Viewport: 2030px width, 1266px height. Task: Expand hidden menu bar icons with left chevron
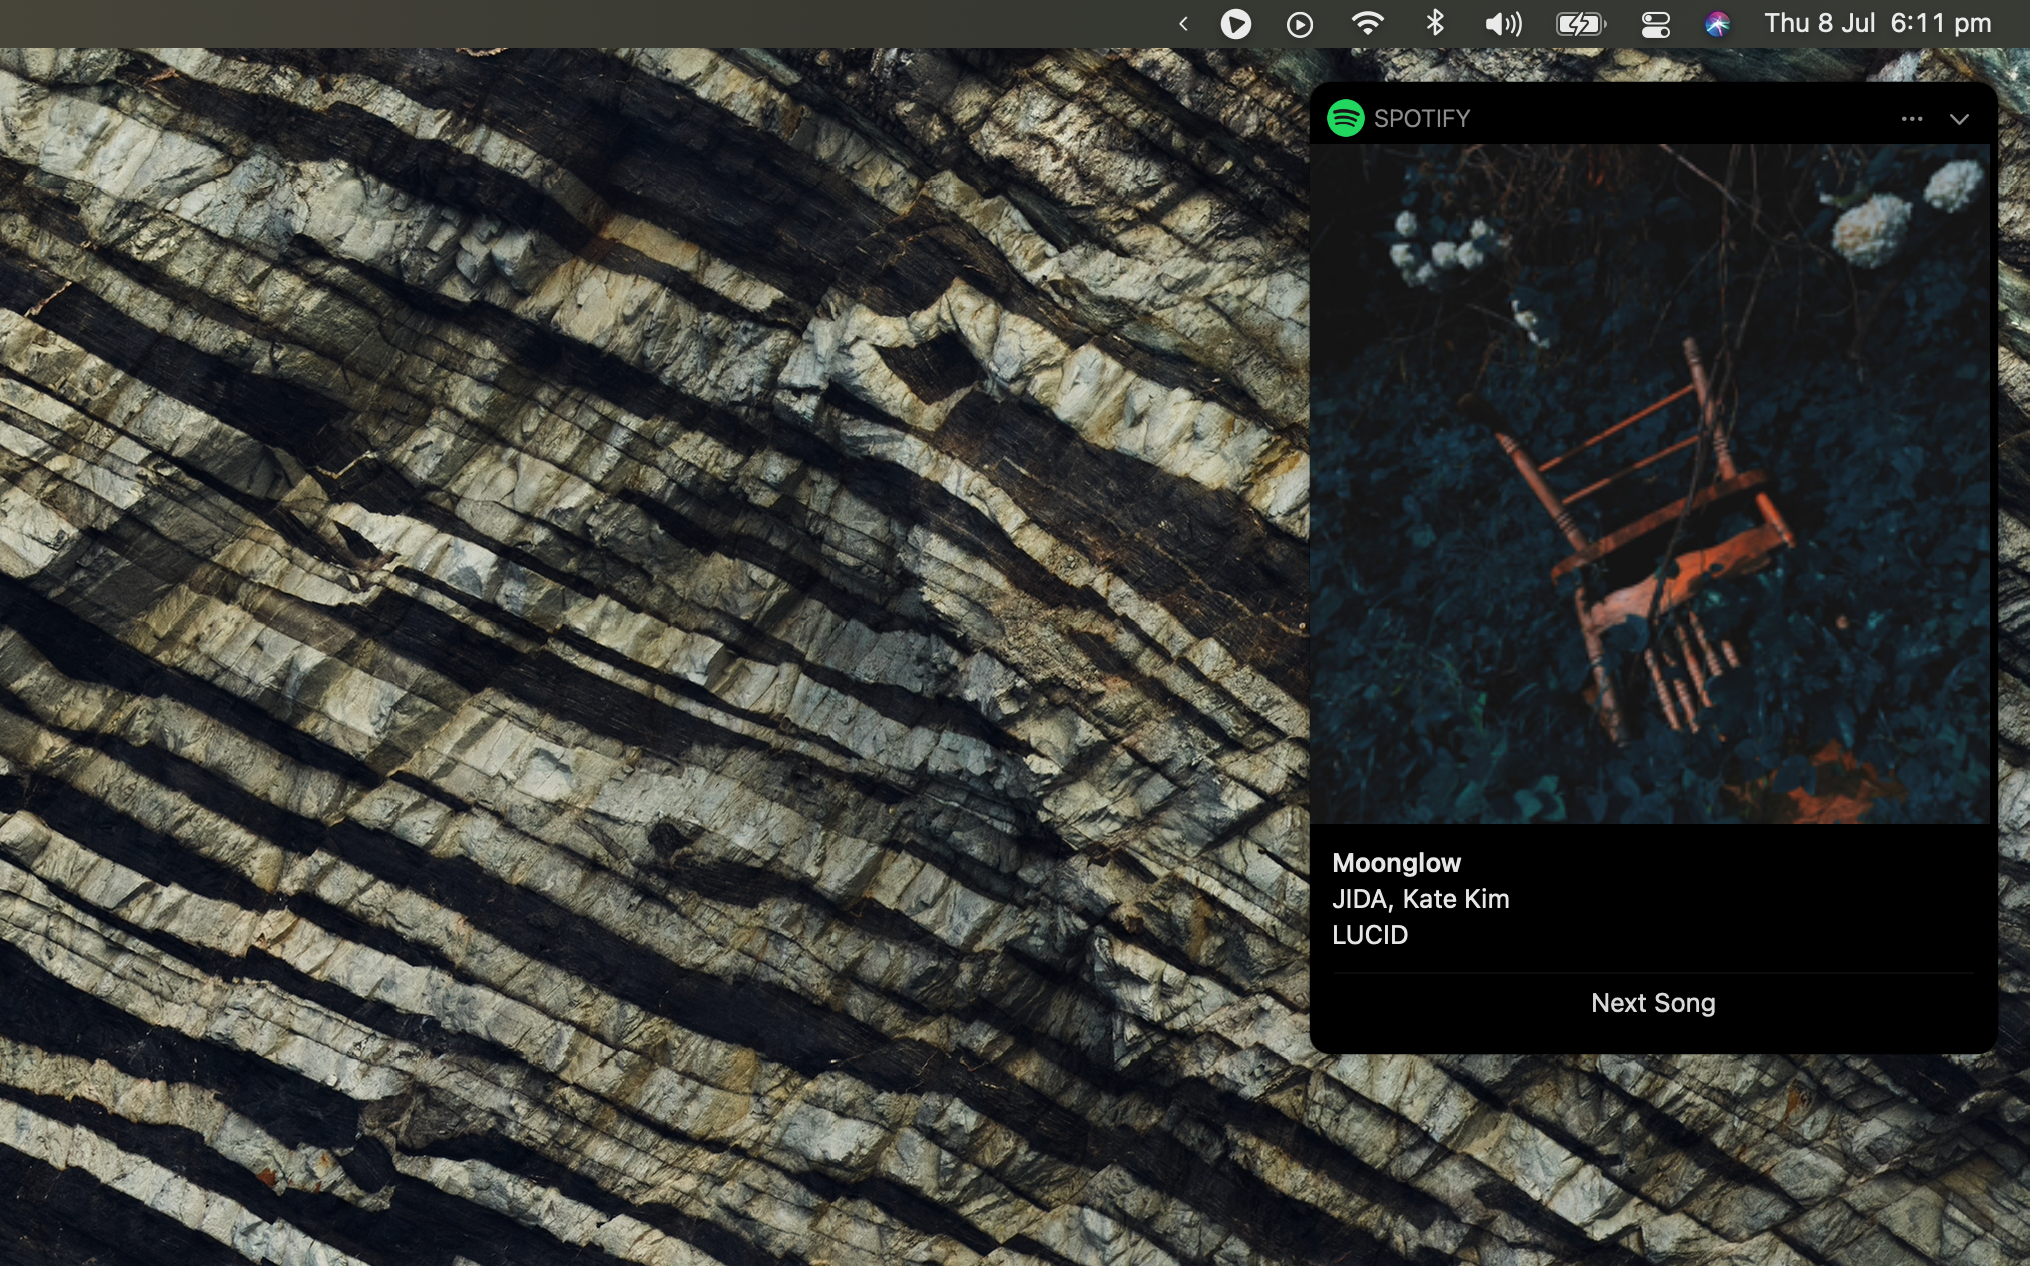pyautogui.click(x=1183, y=24)
